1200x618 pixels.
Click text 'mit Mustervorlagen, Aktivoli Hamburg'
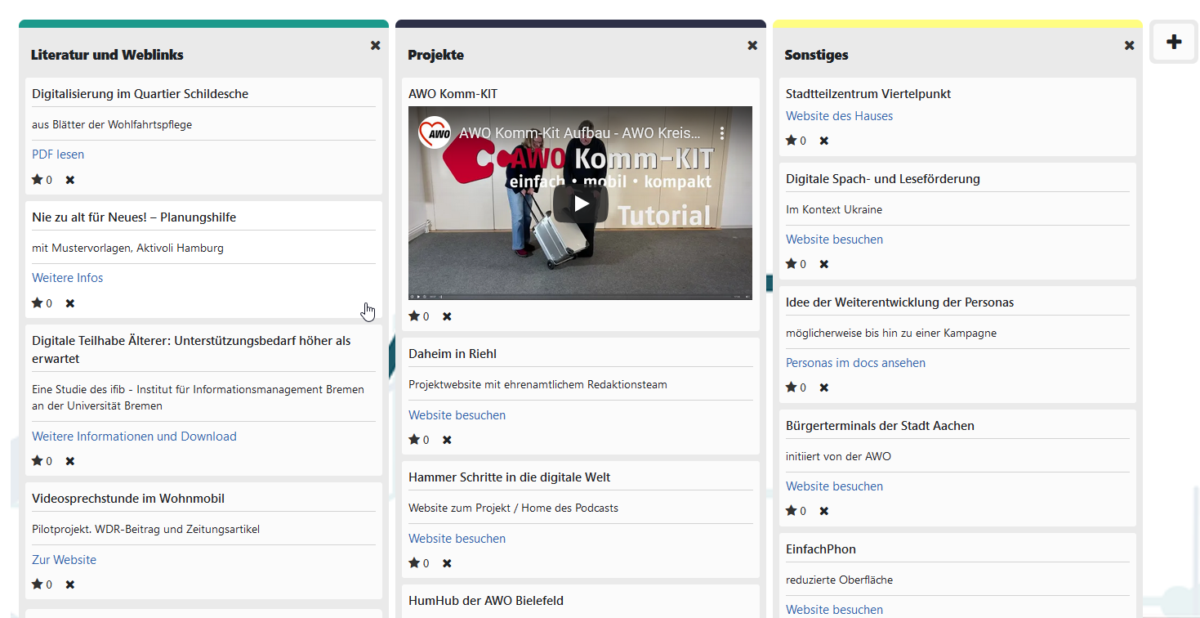coord(128,248)
